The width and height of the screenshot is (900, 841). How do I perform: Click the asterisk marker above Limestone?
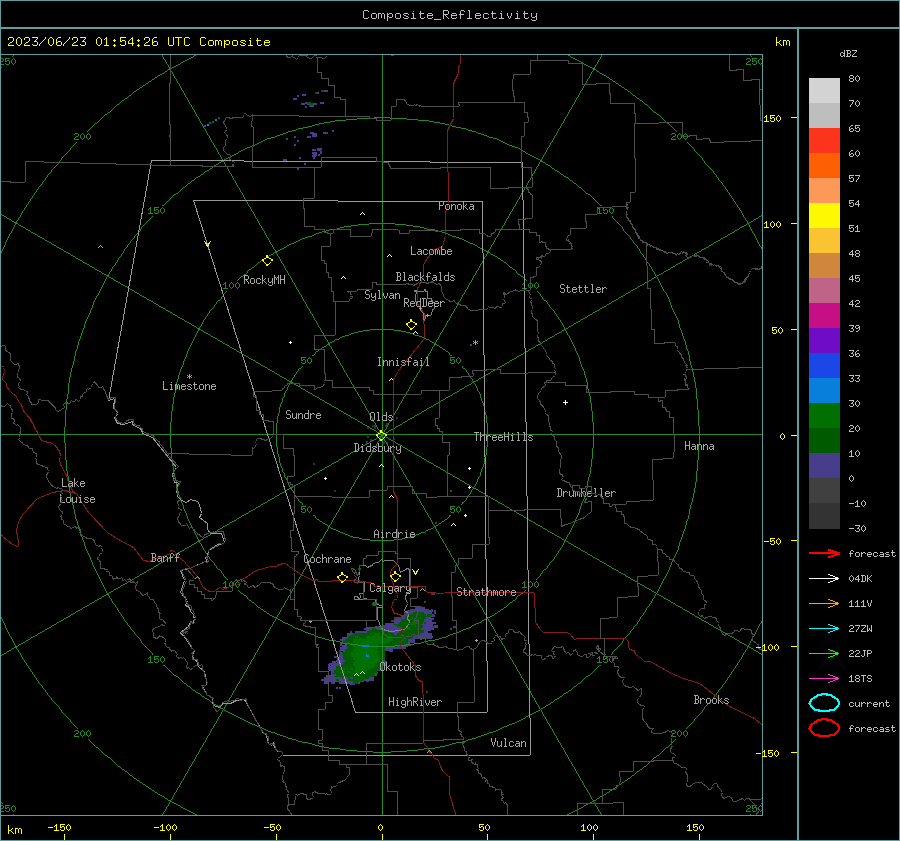[189, 377]
